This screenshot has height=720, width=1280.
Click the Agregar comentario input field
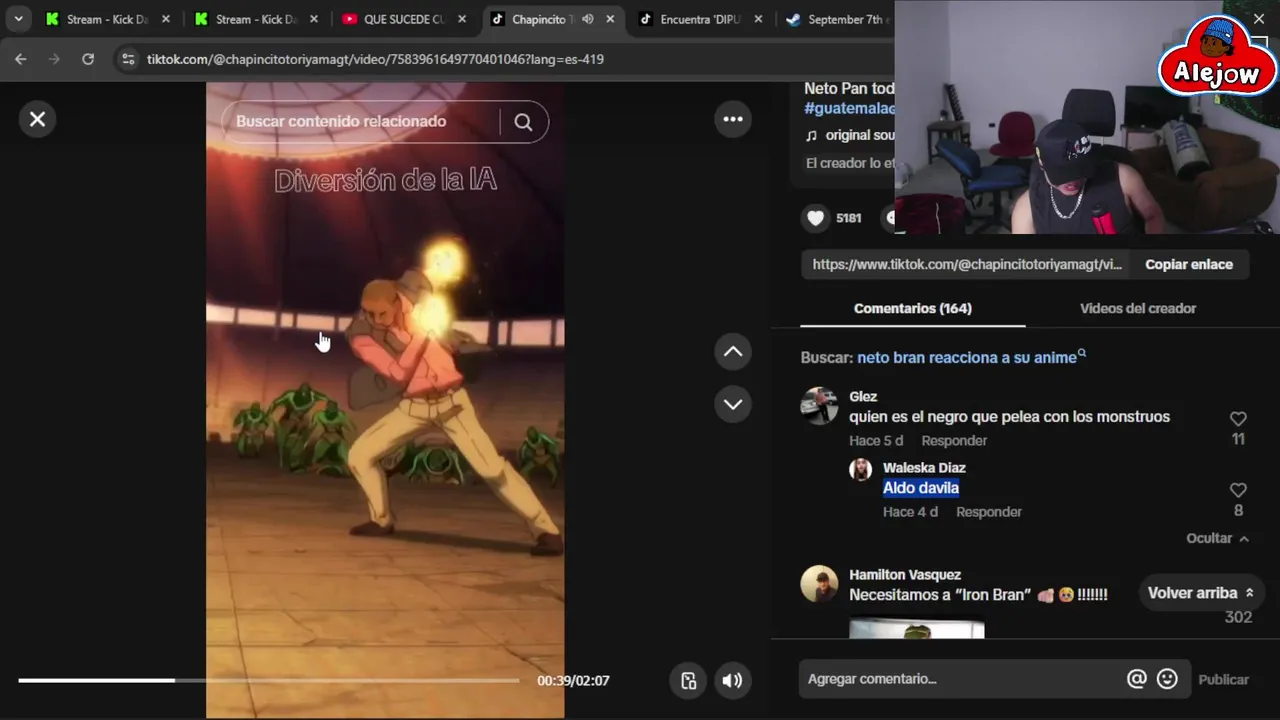960,679
